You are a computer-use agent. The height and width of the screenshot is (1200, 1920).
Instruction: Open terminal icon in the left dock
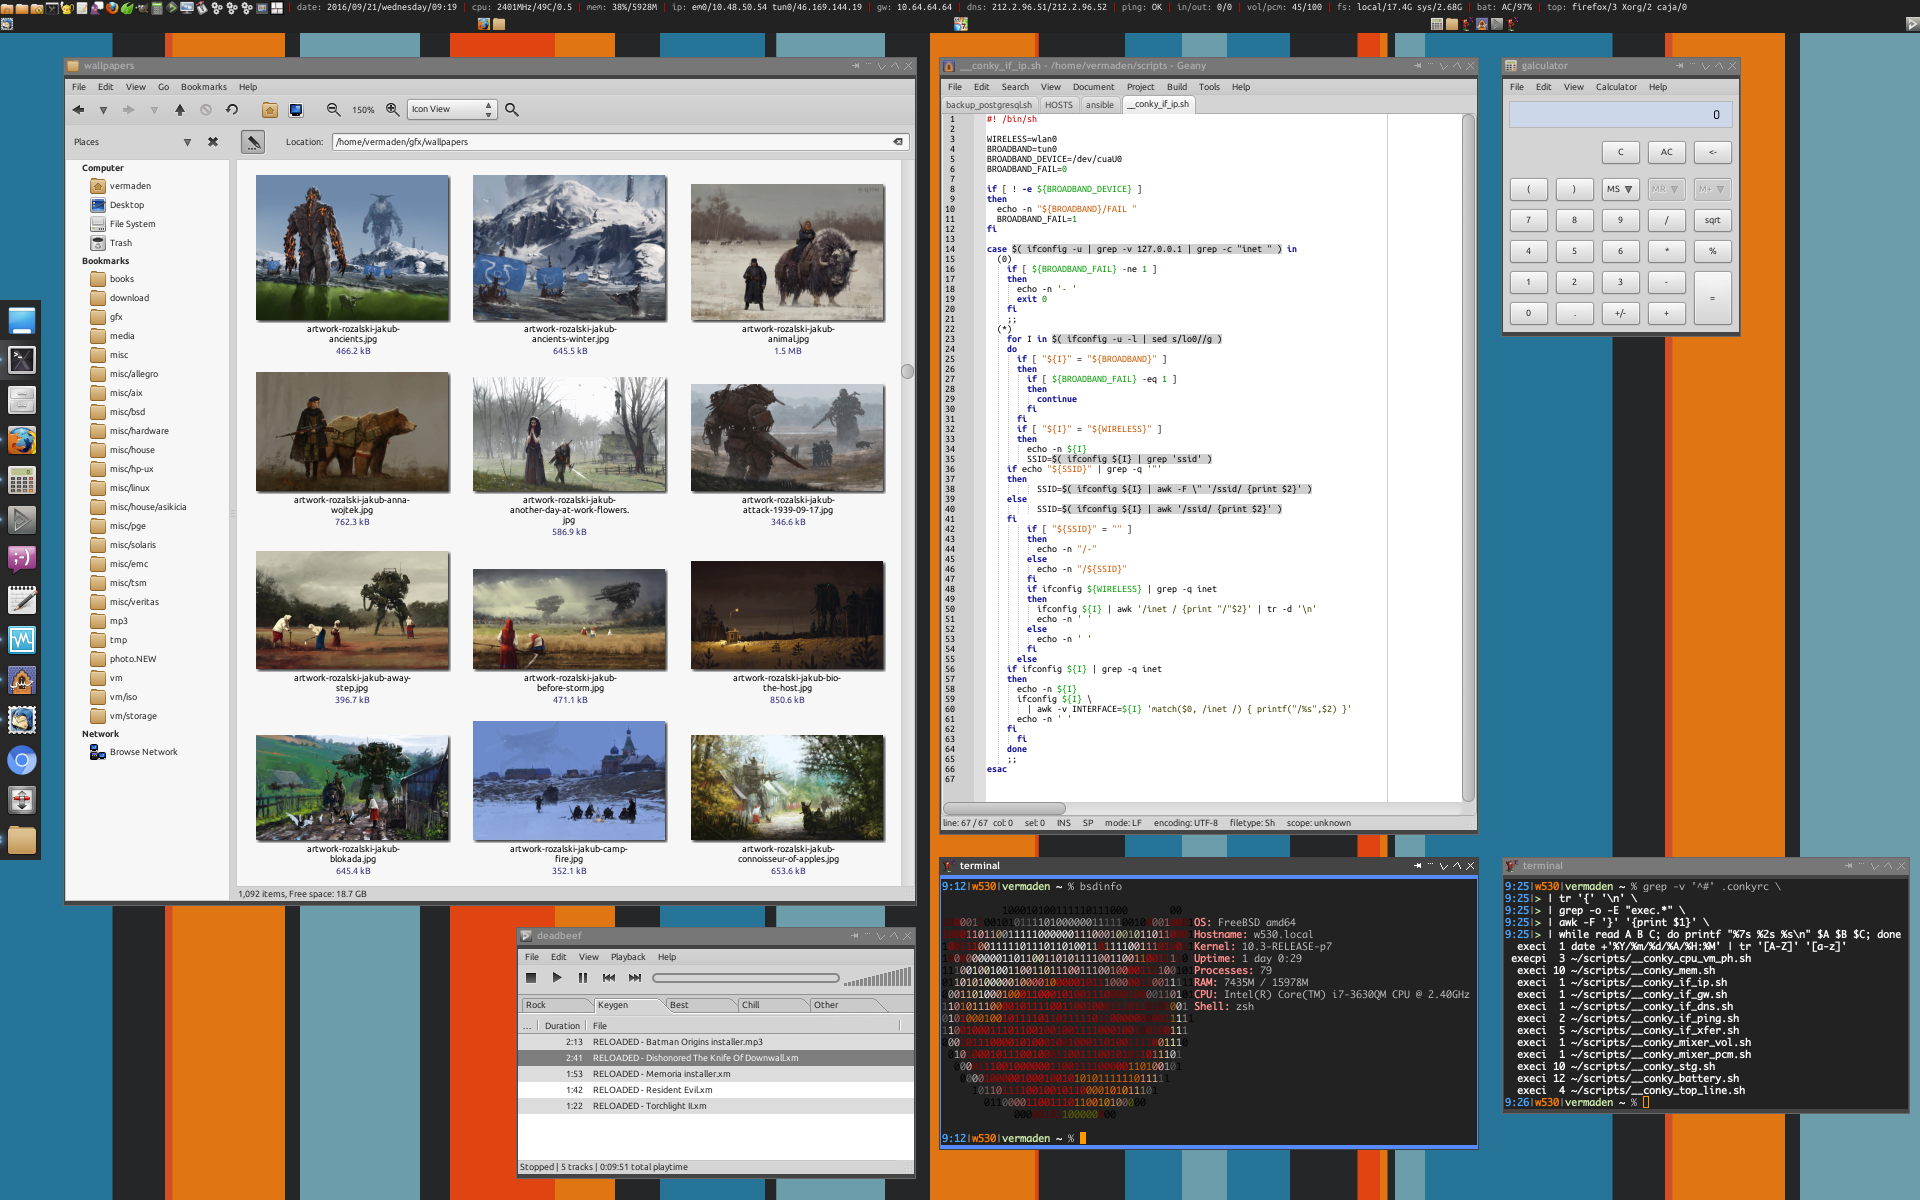tap(22, 360)
